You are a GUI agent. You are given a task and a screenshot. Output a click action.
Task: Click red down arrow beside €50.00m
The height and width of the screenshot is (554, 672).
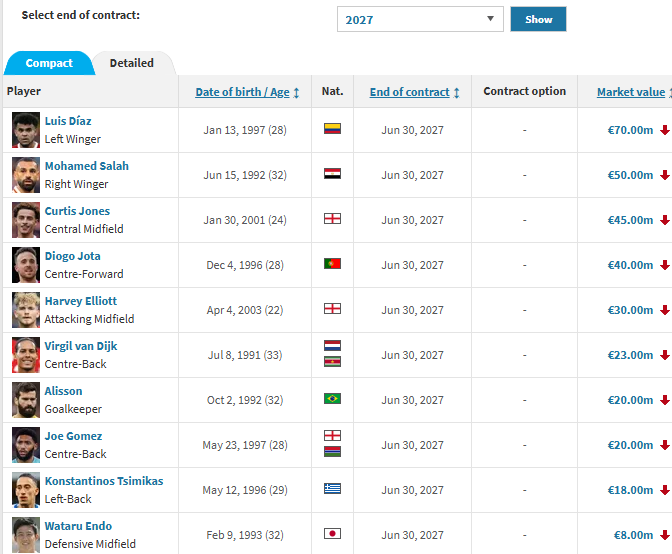pyautogui.click(x=665, y=175)
